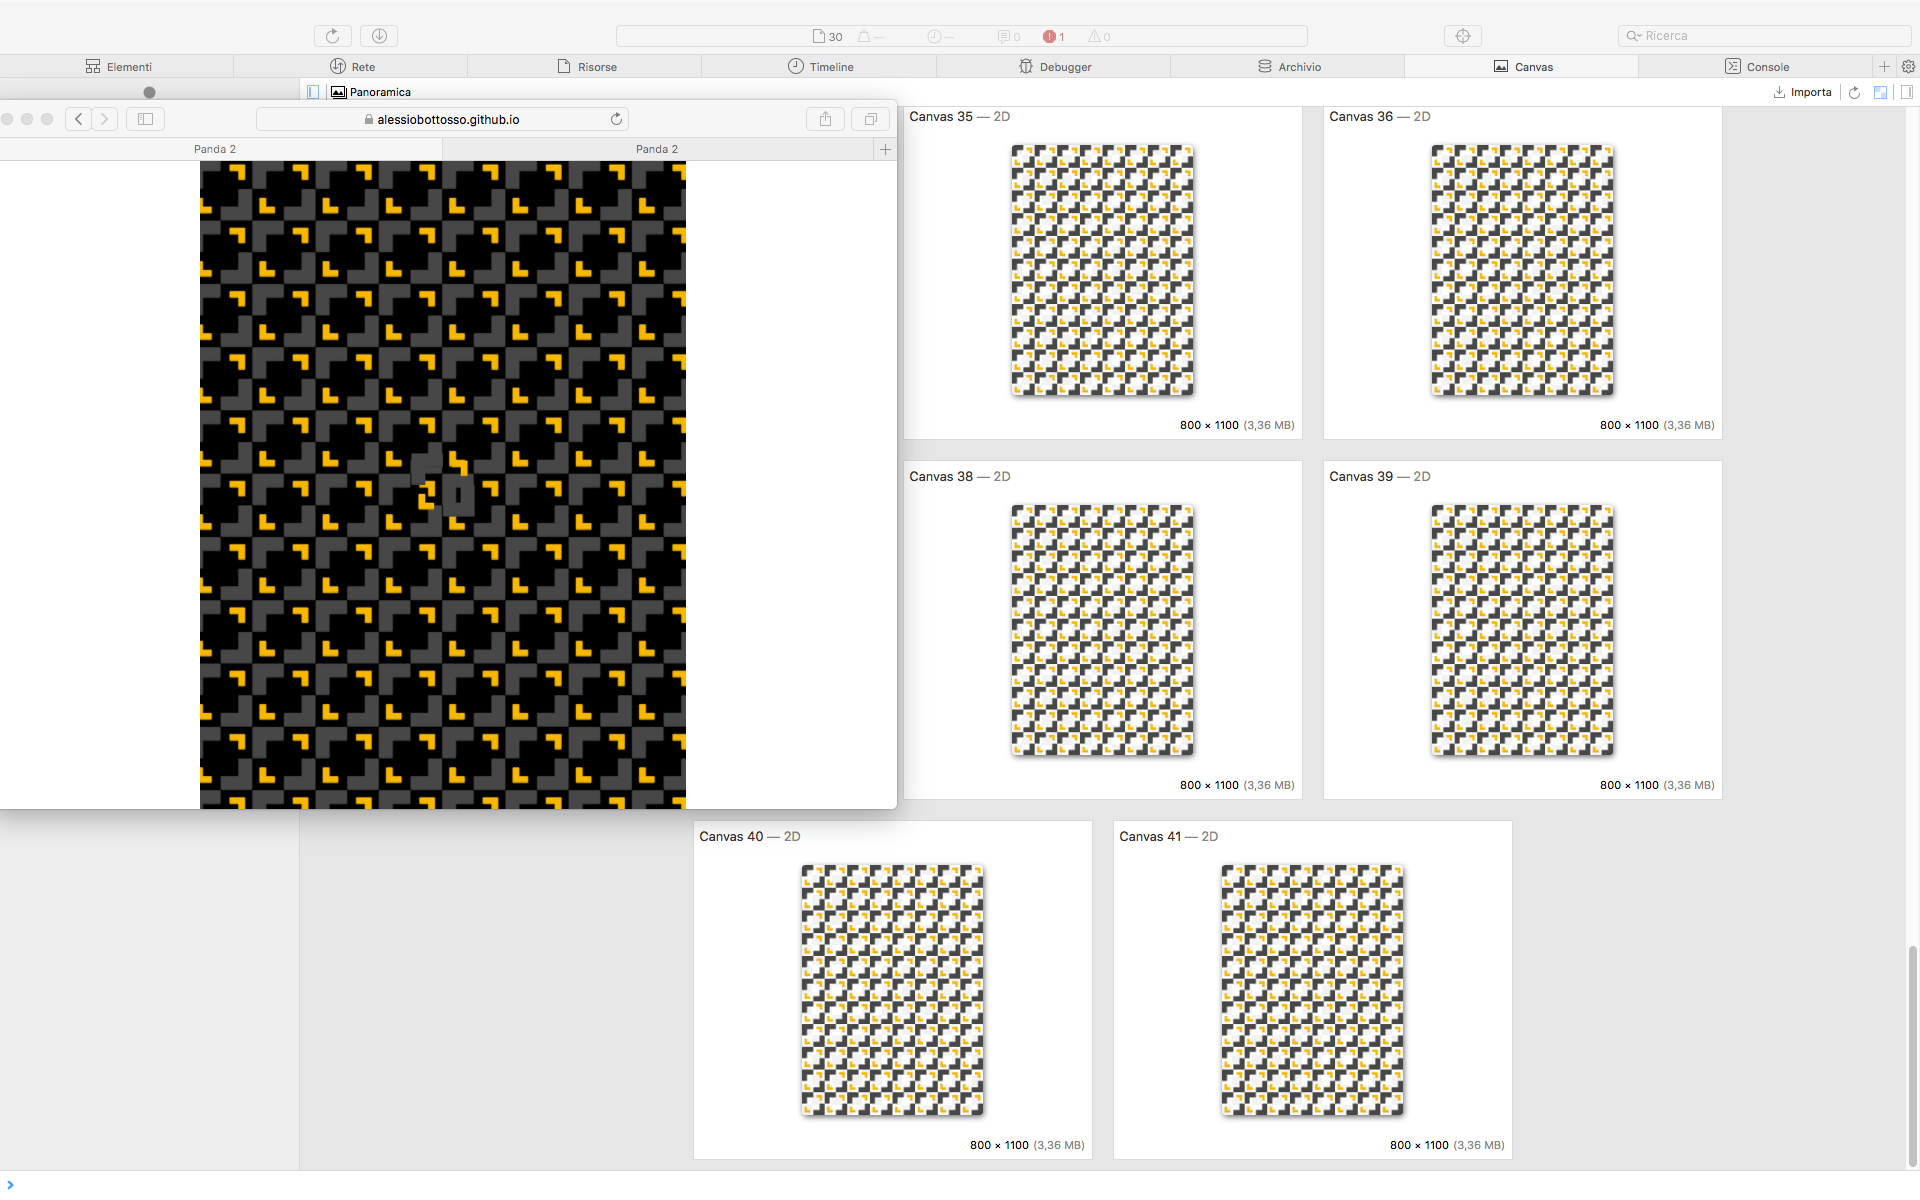This screenshot has width=1920, height=1200.
Task: Click the download web archive icon
Action: pyautogui.click(x=379, y=36)
